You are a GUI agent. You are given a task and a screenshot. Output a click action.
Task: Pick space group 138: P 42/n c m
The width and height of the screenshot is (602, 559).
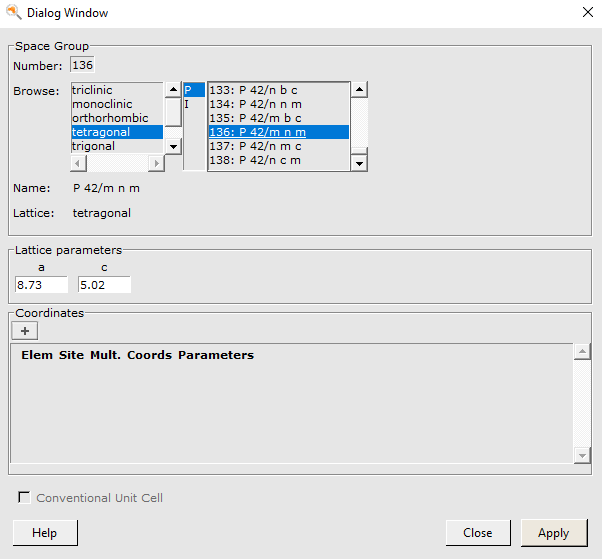coord(276,160)
